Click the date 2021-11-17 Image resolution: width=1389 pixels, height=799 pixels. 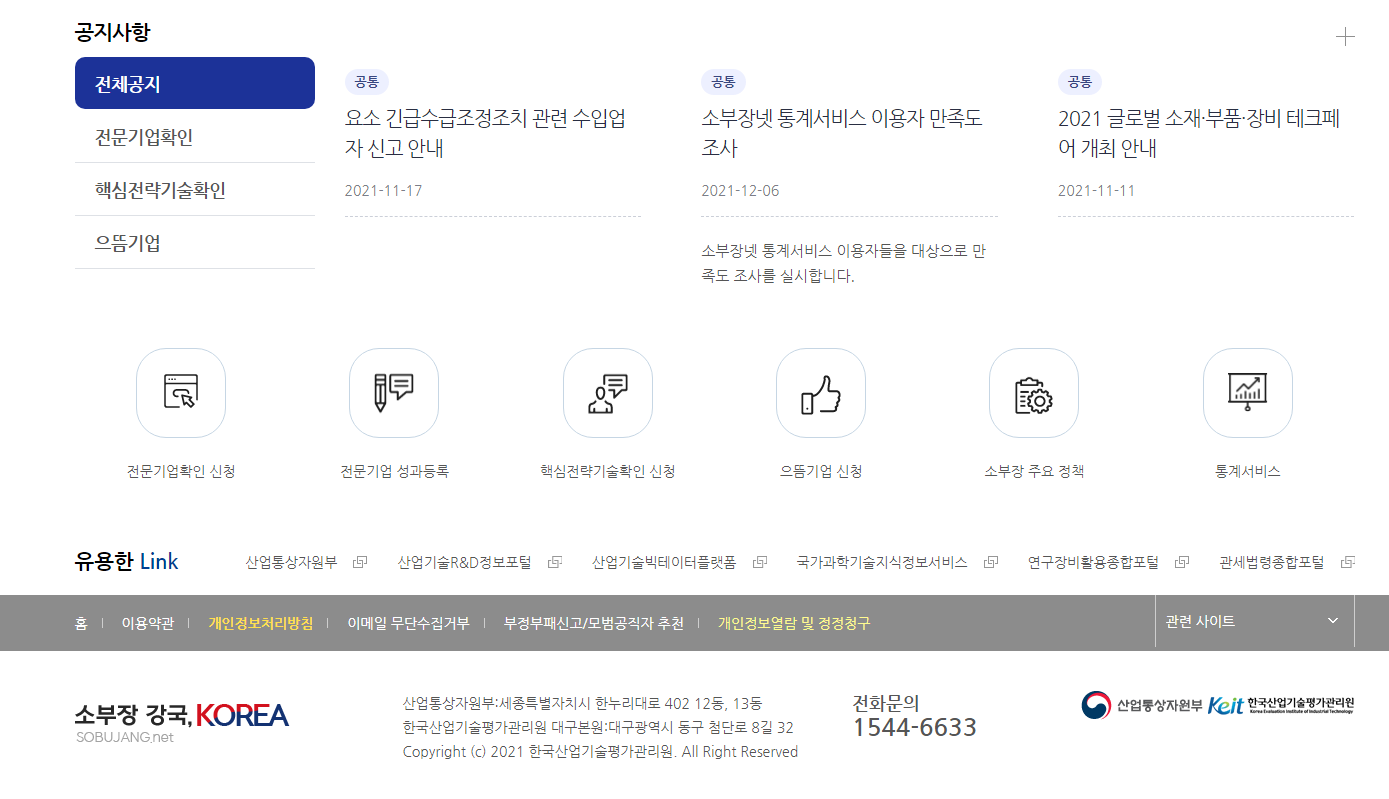pos(384,190)
